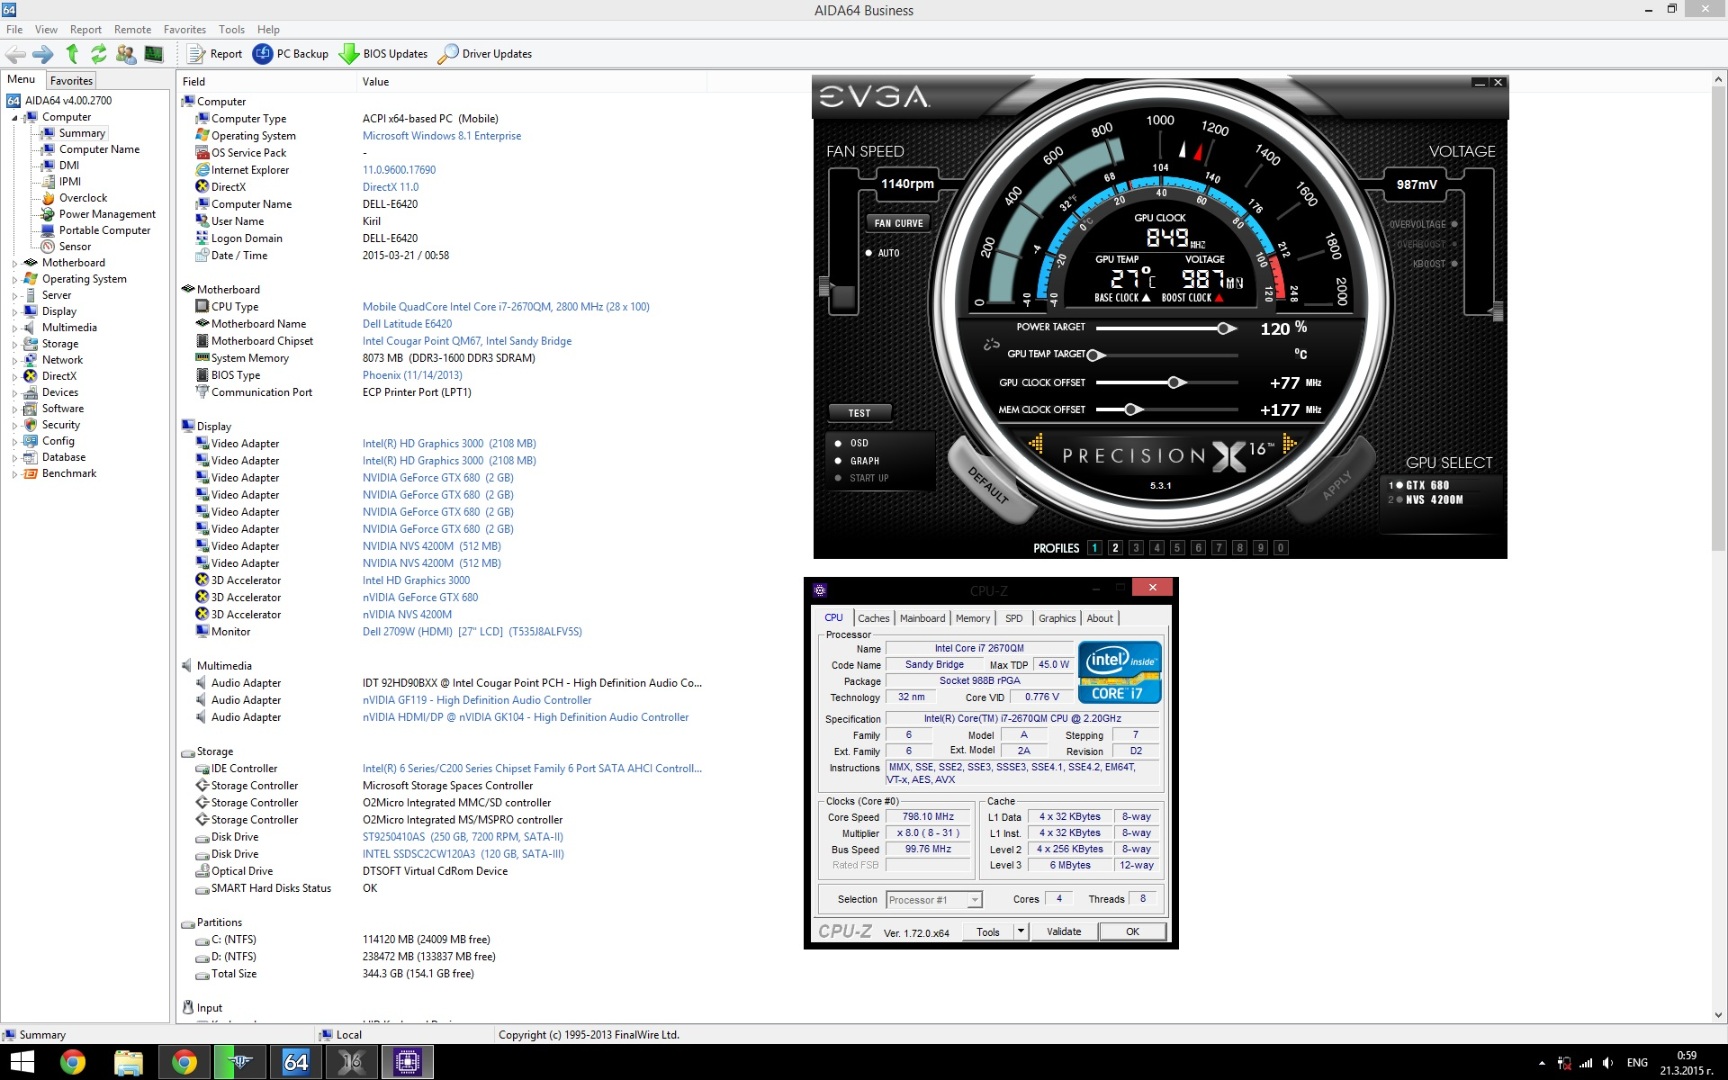This screenshot has width=1728, height=1080.
Task: Switch to the Caches tab in CPU-Z
Action: pos(873,618)
